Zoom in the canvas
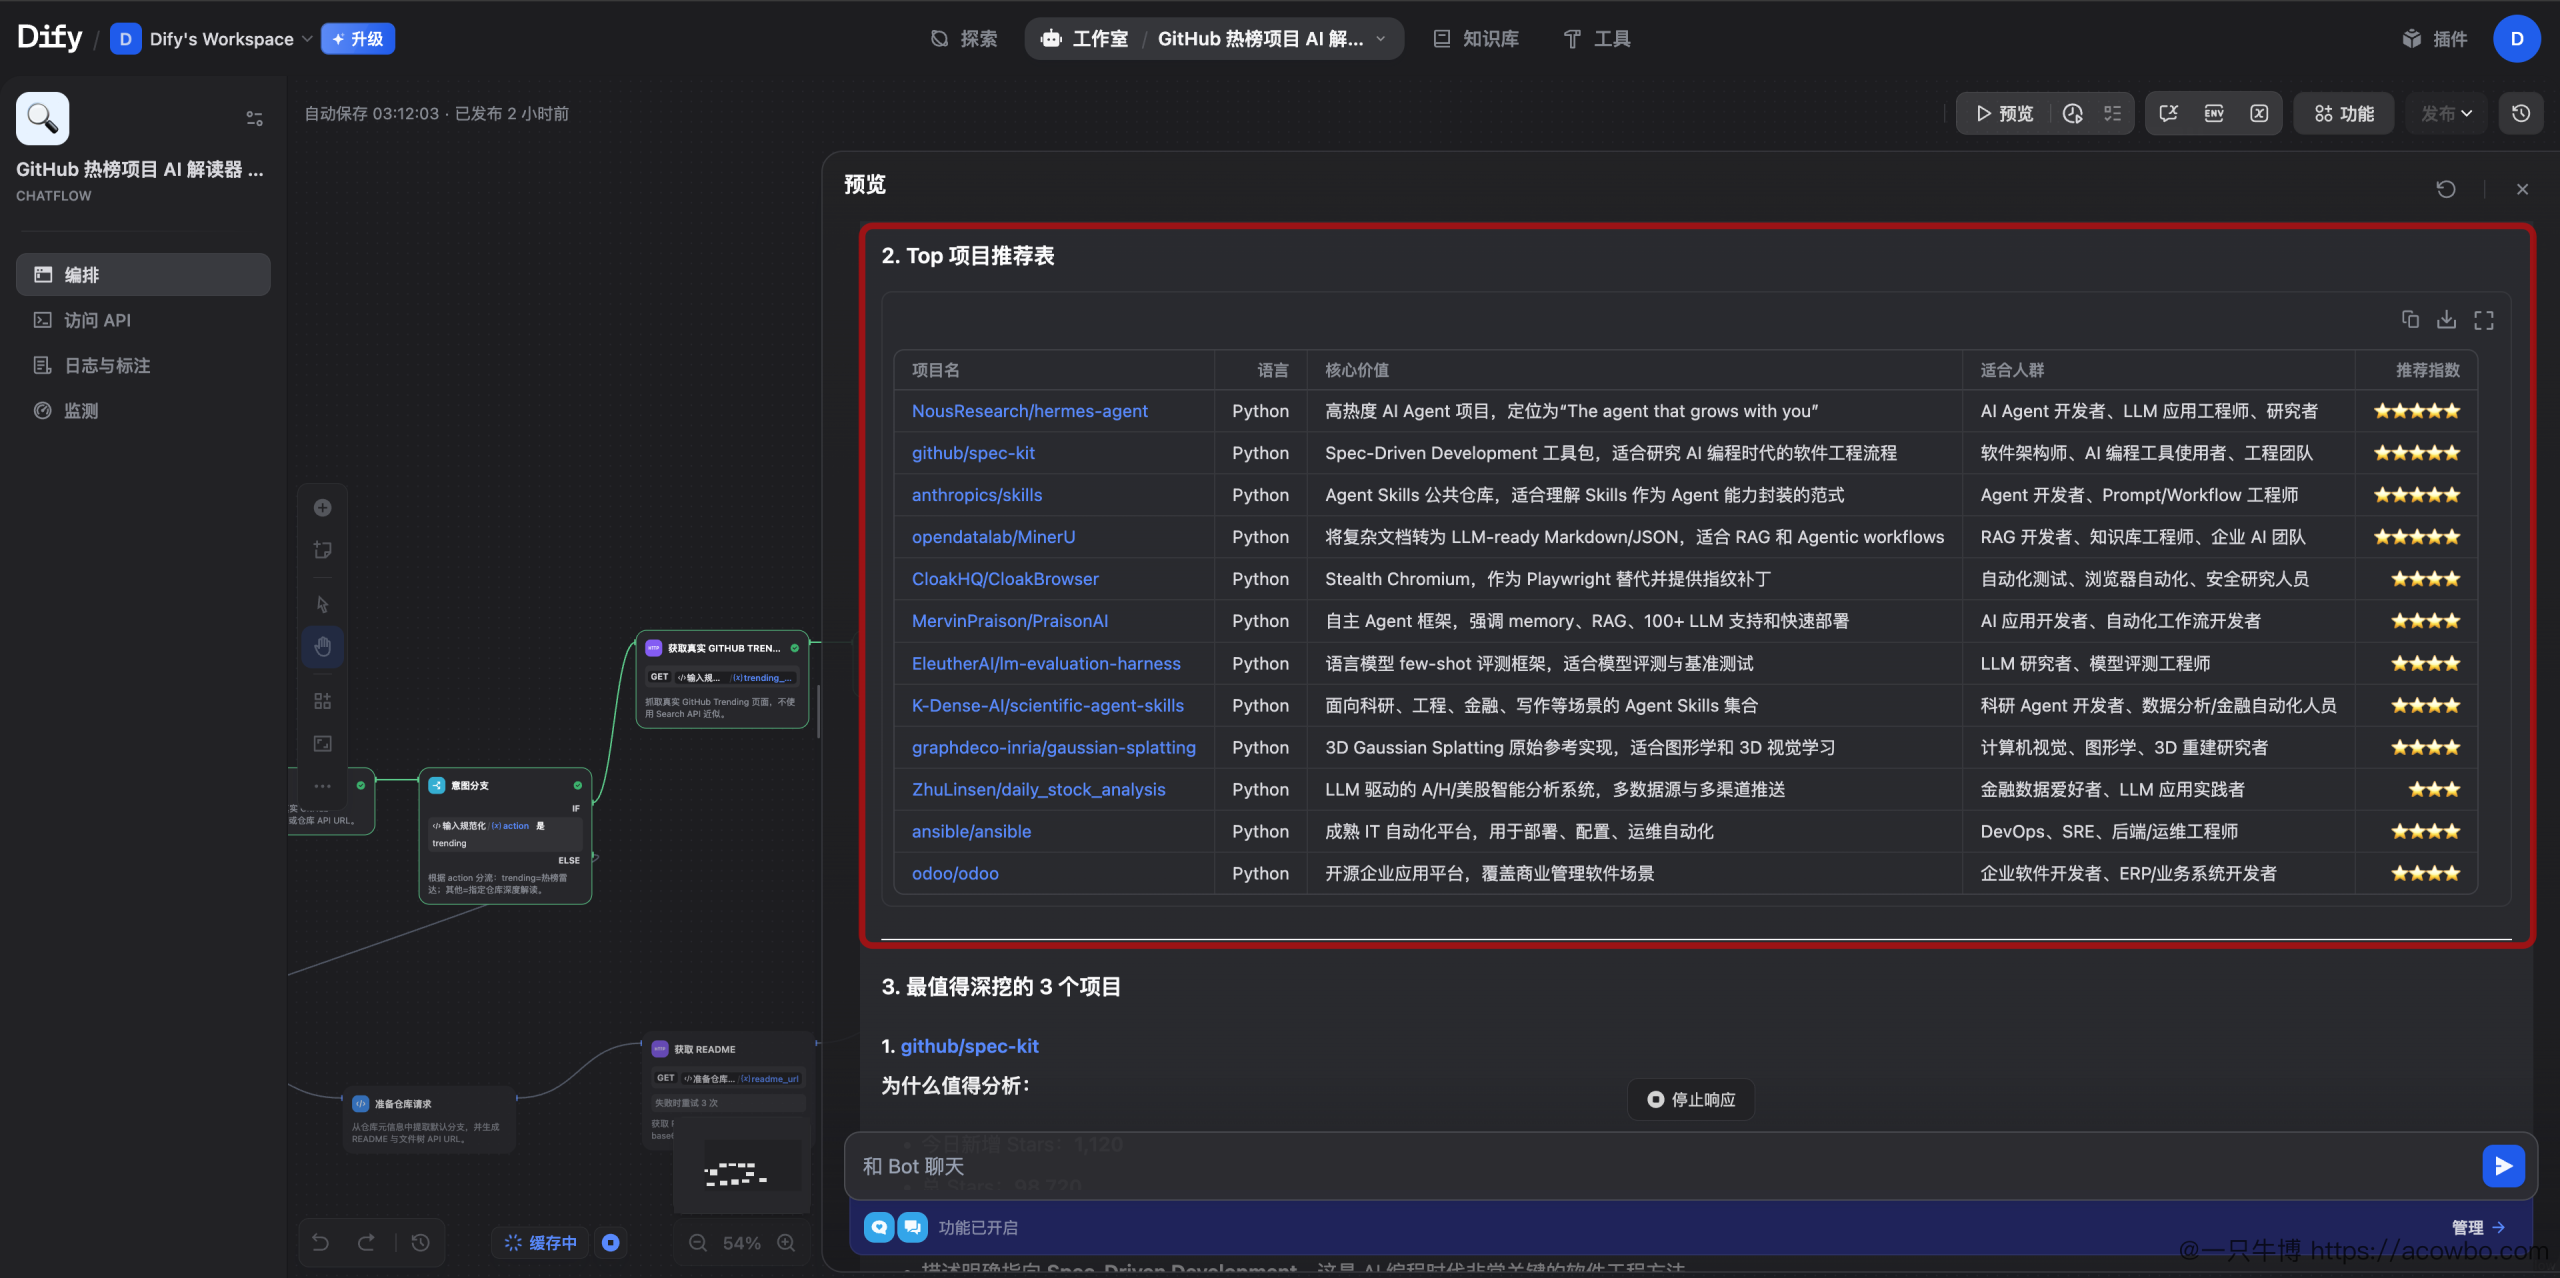 786,1242
